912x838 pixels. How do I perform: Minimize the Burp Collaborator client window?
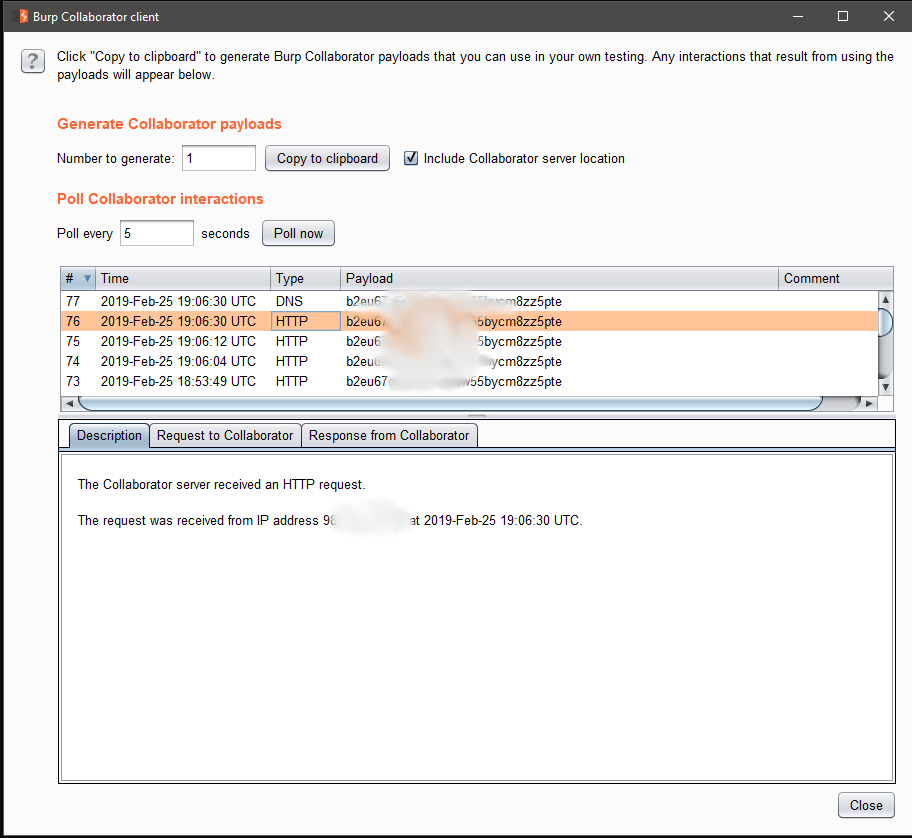[x=798, y=16]
